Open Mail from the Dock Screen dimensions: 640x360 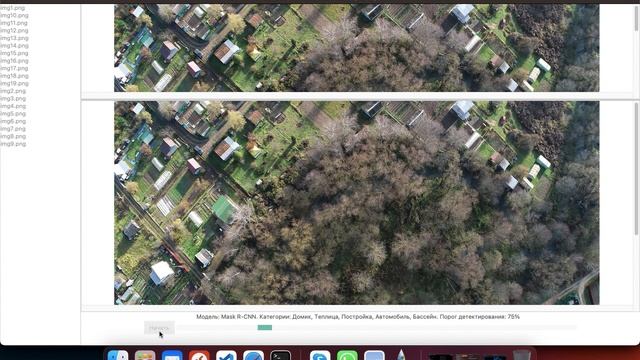point(172,355)
